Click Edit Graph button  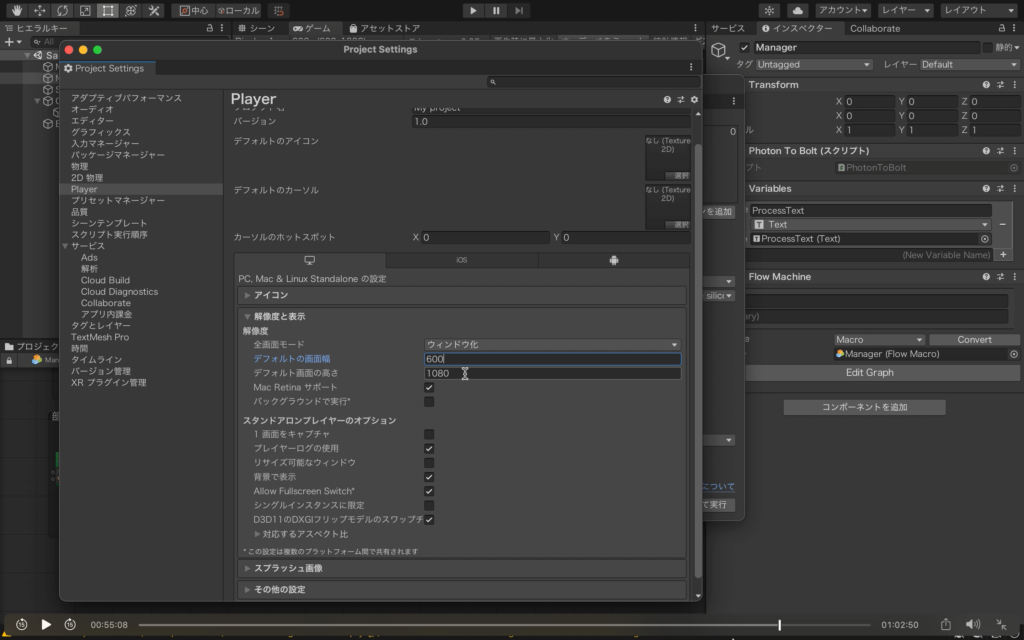pyautogui.click(x=869, y=372)
